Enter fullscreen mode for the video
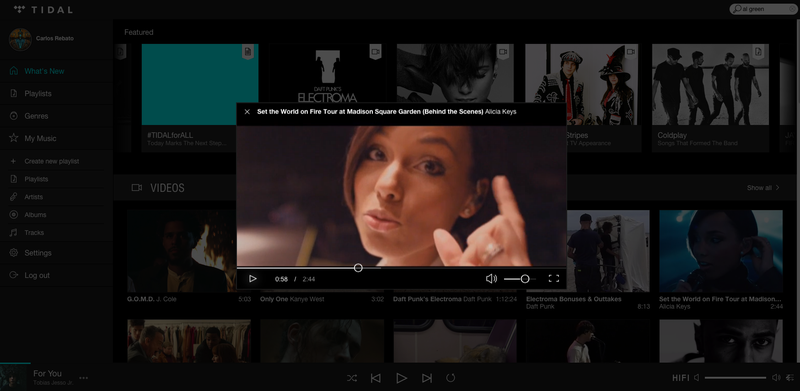Image resolution: width=800 pixels, height=391 pixels. click(x=554, y=279)
